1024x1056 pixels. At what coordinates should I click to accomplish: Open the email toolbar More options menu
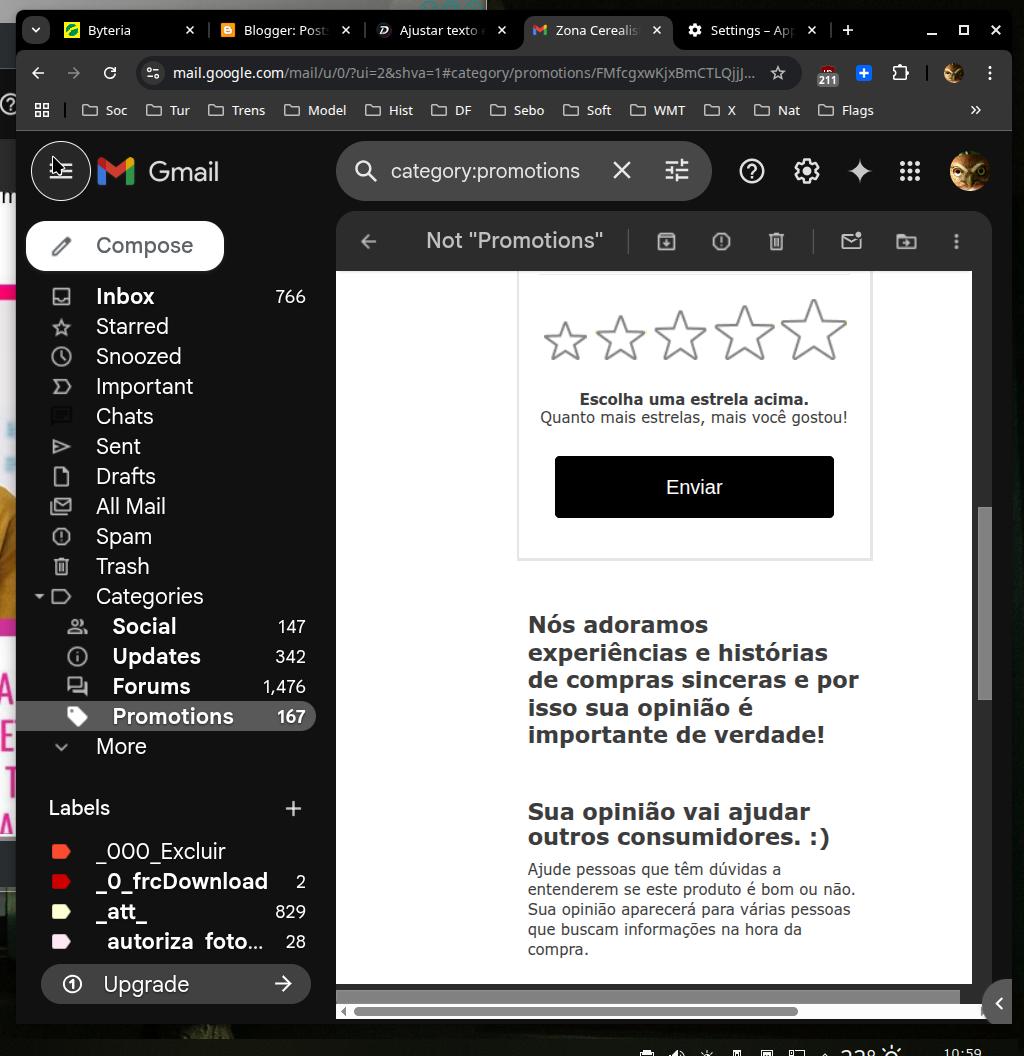[x=956, y=241]
